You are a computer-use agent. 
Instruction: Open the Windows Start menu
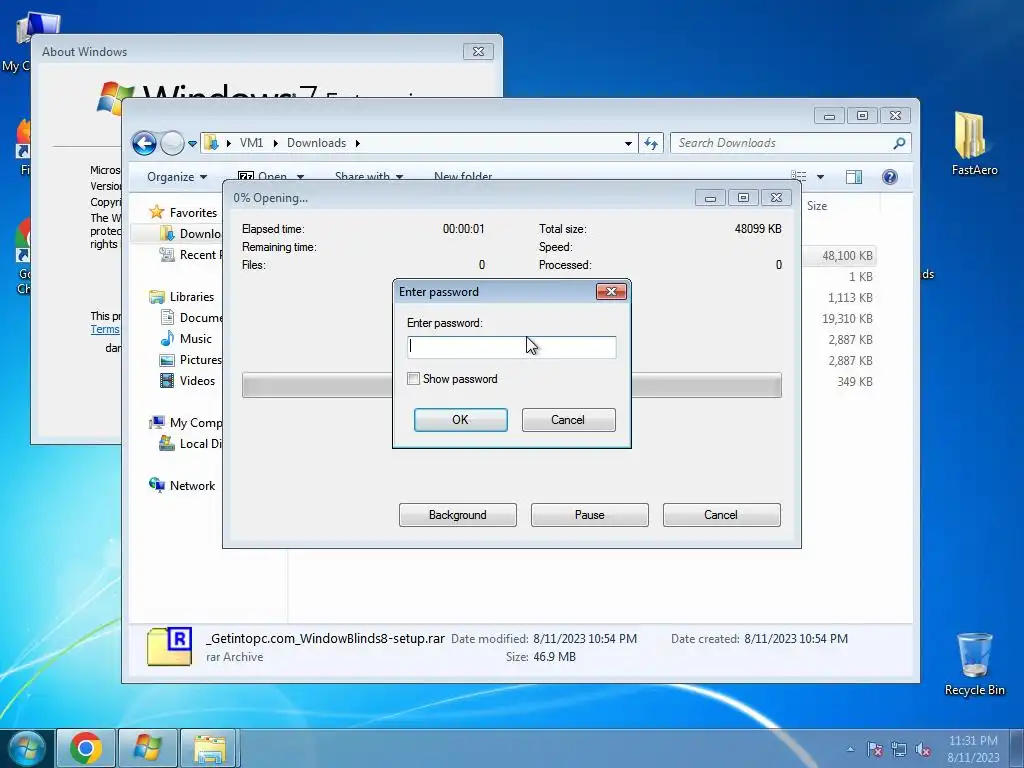(27, 748)
